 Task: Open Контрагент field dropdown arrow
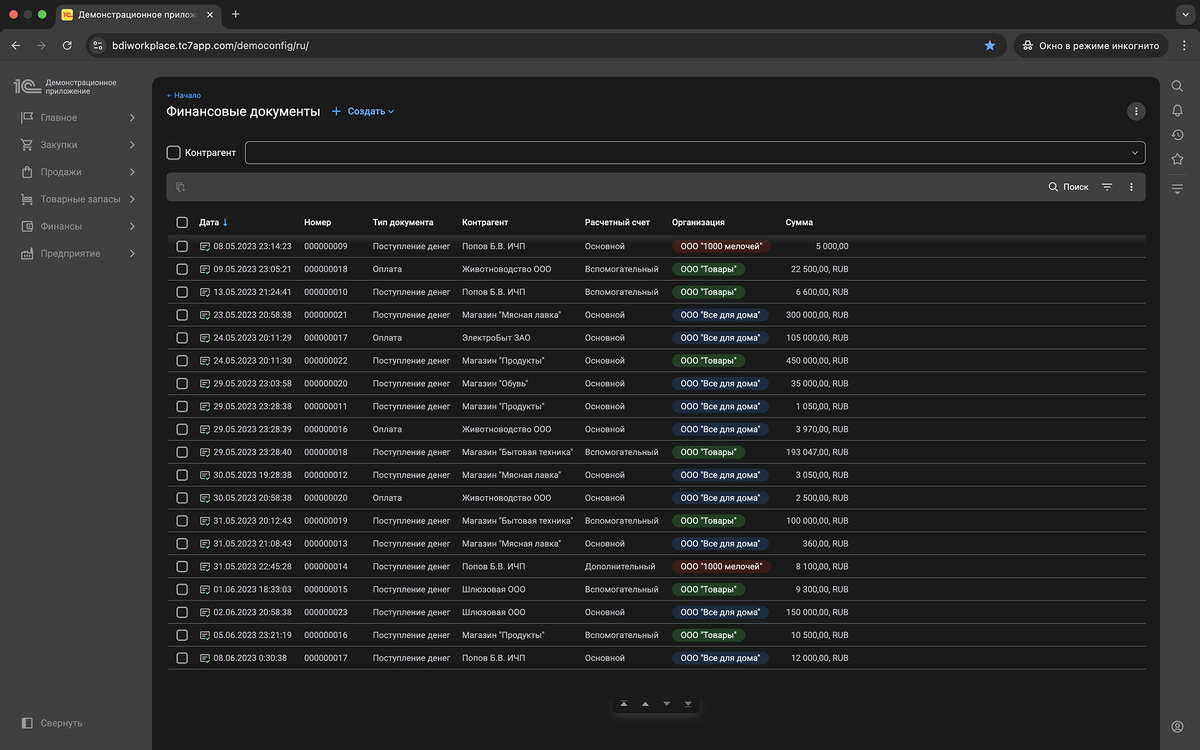pyautogui.click(x=1135, y=153)
